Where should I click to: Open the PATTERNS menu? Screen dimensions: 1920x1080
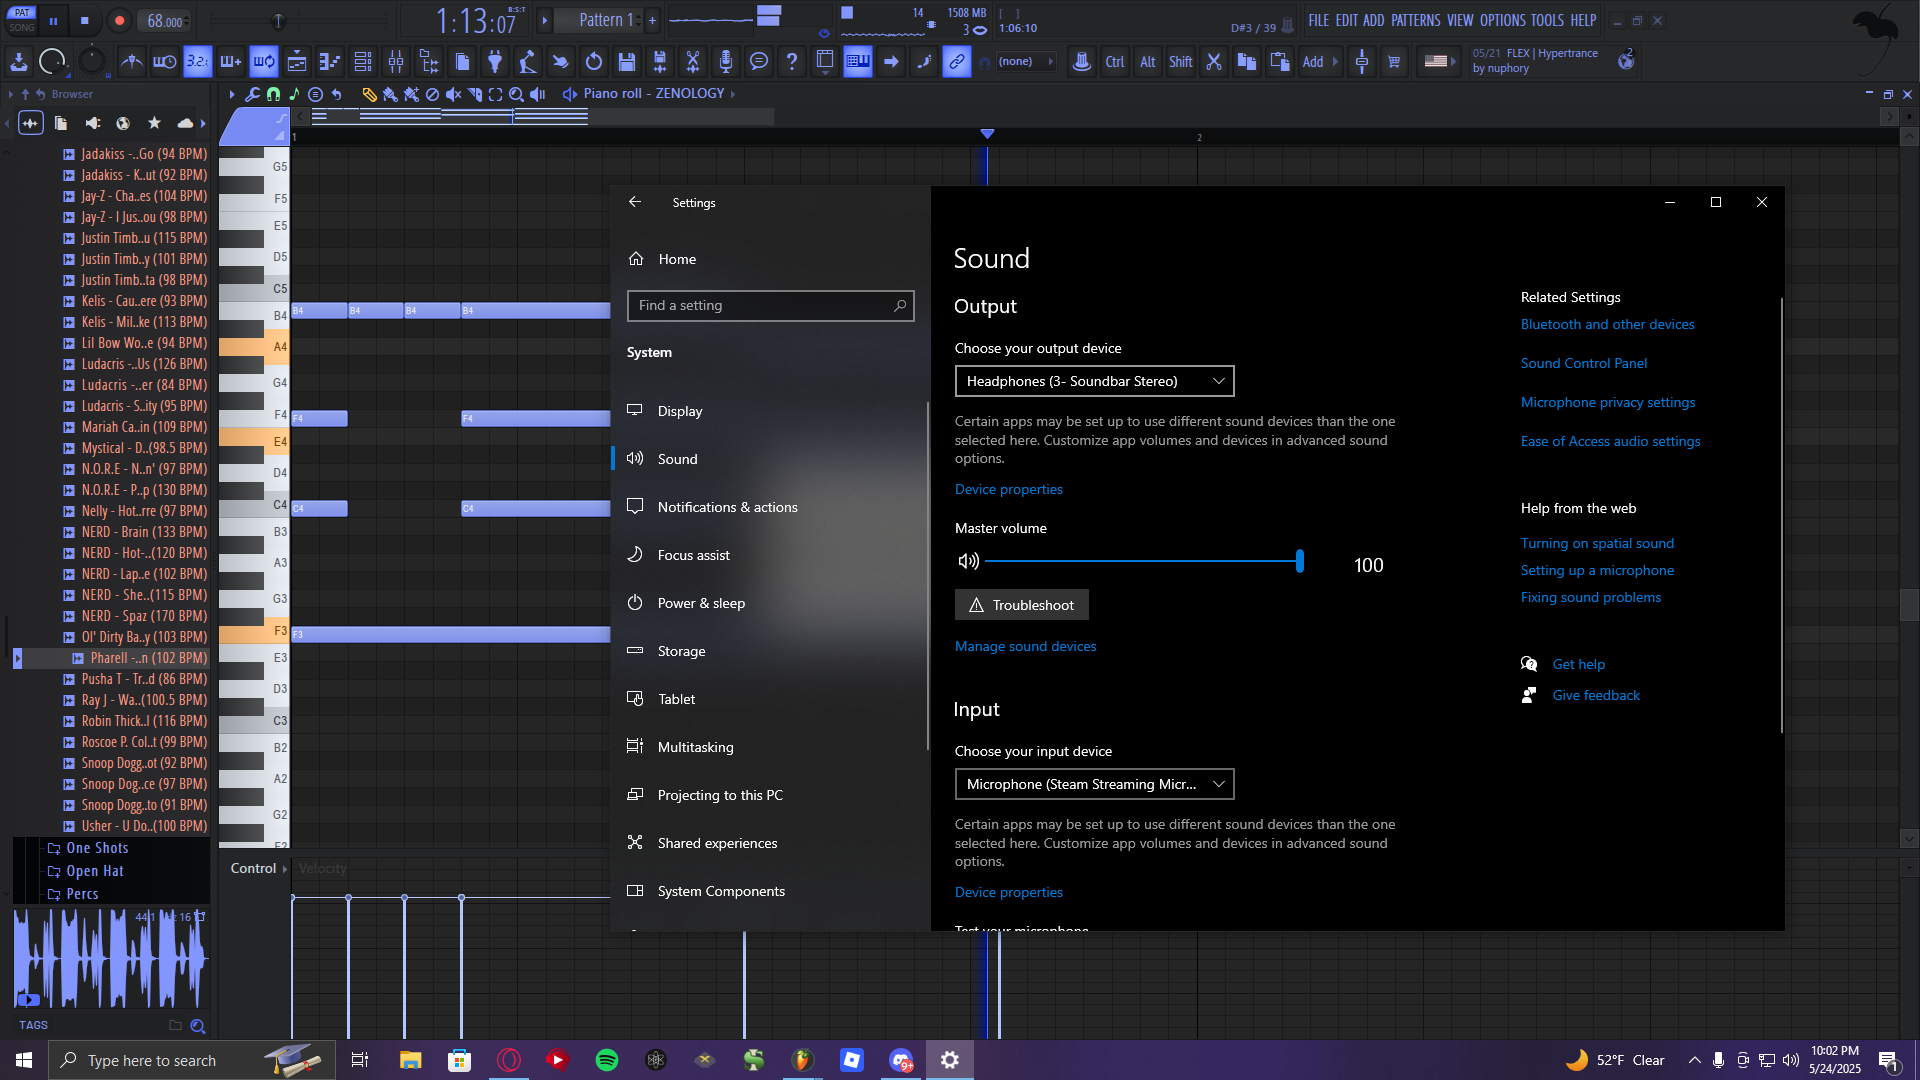coord(1415,20)
